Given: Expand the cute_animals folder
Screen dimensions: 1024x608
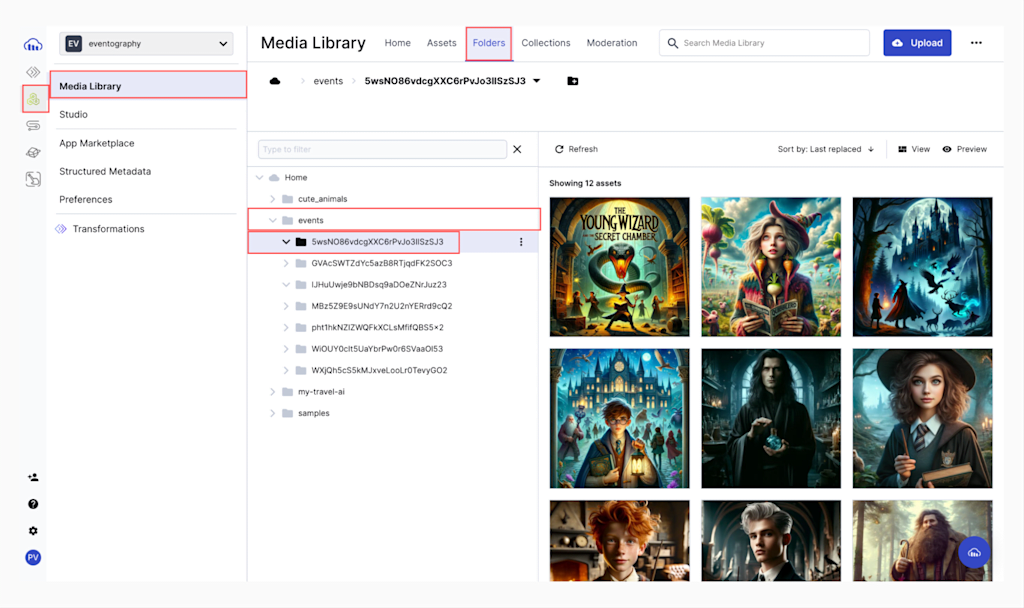Looking at the screenshot, I should point(272,199).
